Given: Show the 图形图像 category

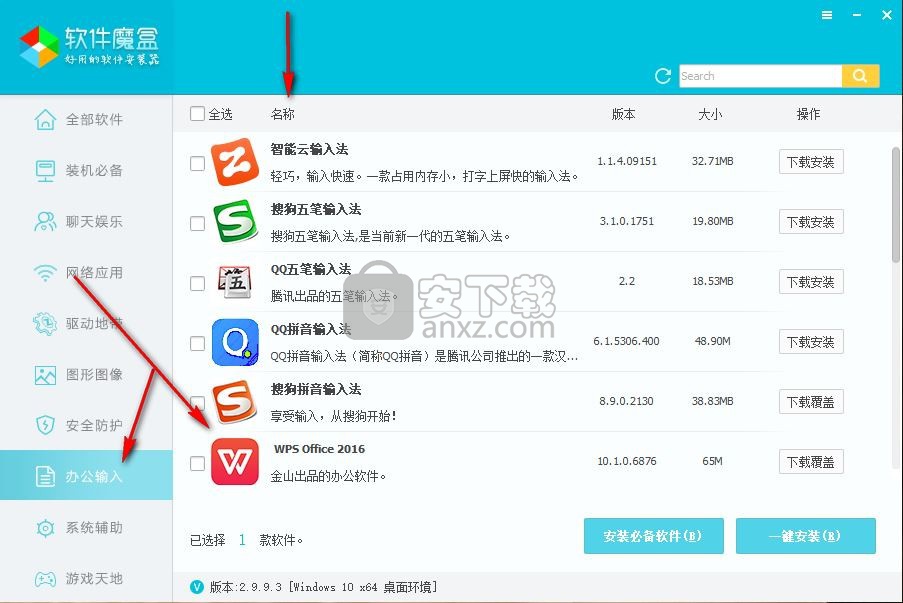Looking at the screenshot, I should pos(86,375).
